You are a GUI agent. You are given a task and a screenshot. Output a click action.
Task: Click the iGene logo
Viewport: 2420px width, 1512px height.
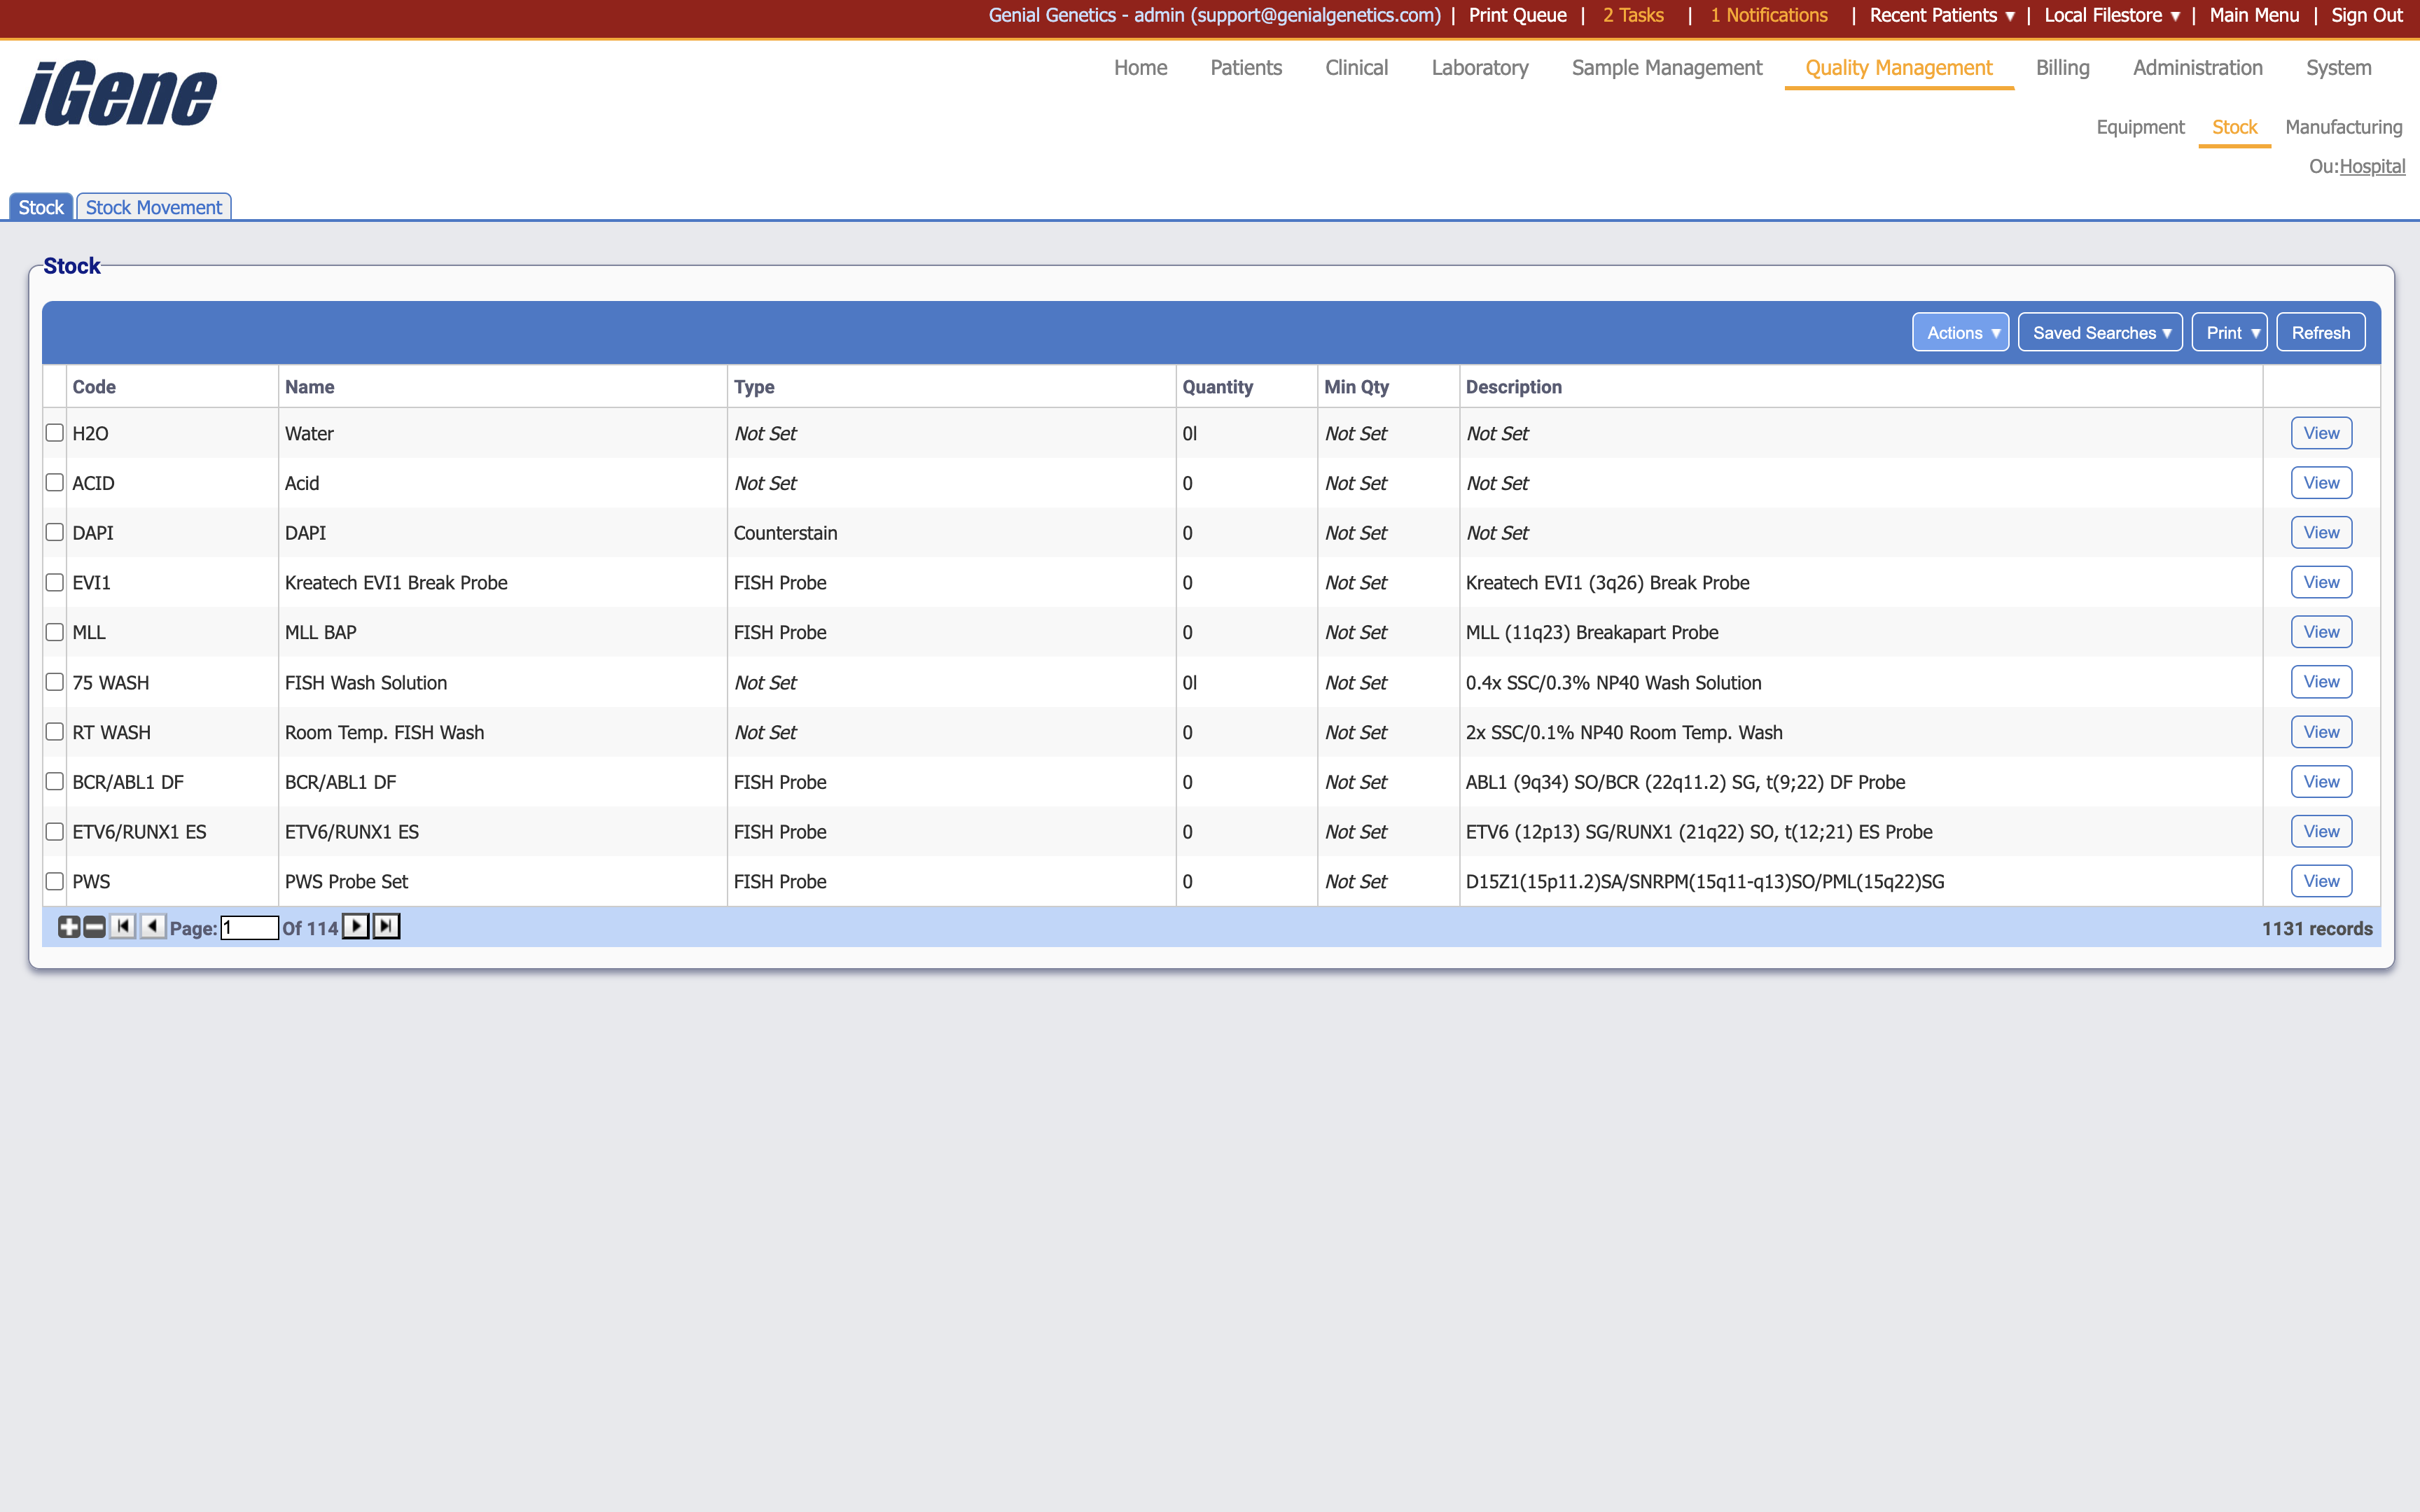pyautogui.click(x=118, y=94)
